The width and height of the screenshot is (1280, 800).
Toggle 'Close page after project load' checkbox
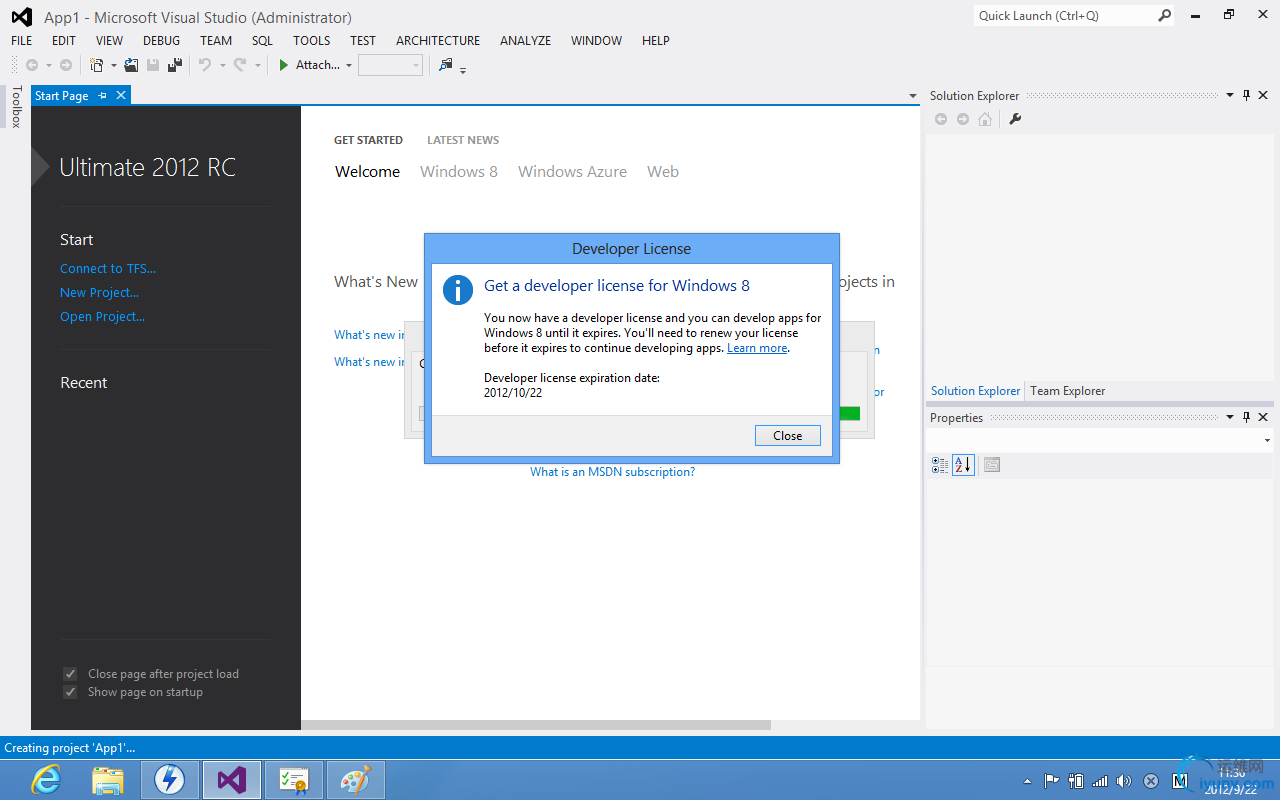click(70, 674)
